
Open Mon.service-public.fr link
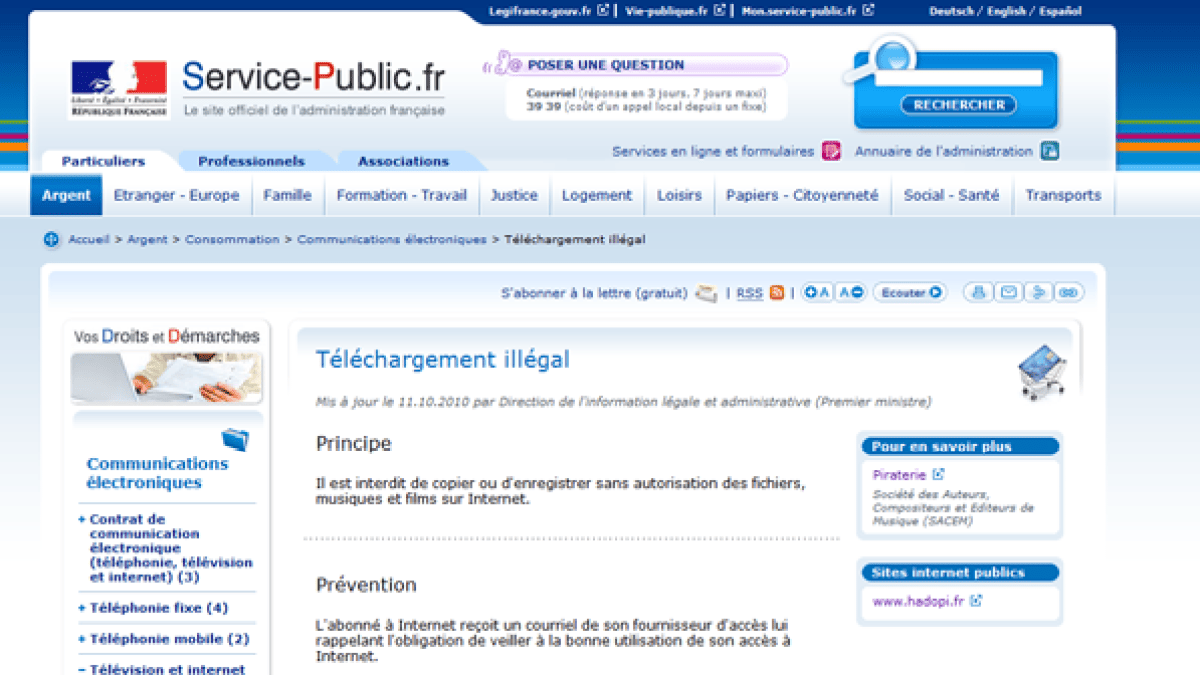click(798, 11)
